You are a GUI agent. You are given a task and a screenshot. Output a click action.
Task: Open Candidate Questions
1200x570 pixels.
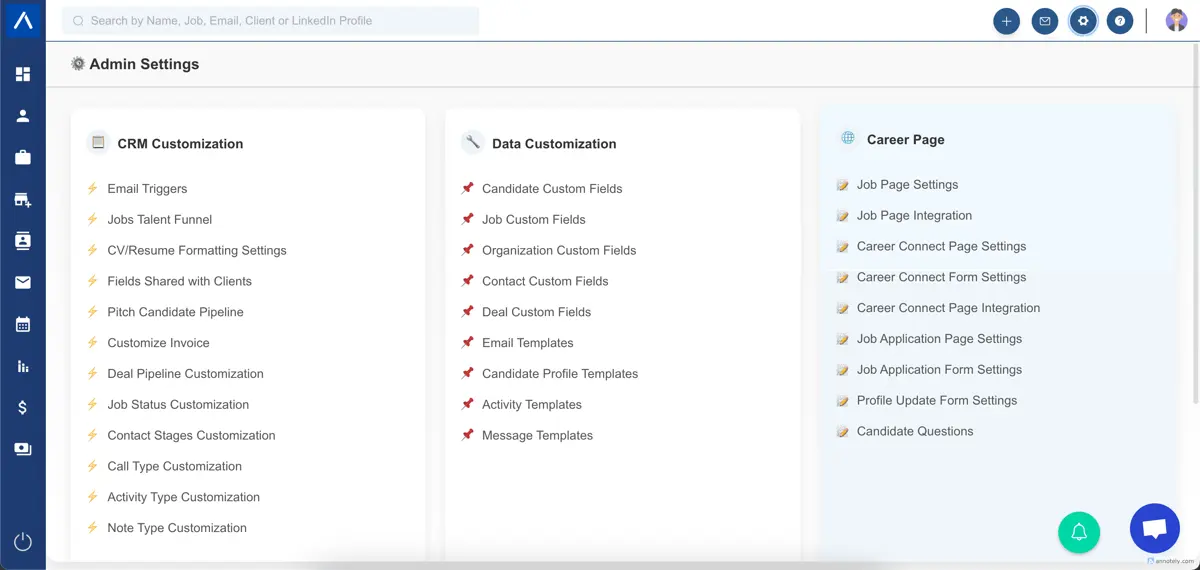pyautogui.click(x=915, y=432)
